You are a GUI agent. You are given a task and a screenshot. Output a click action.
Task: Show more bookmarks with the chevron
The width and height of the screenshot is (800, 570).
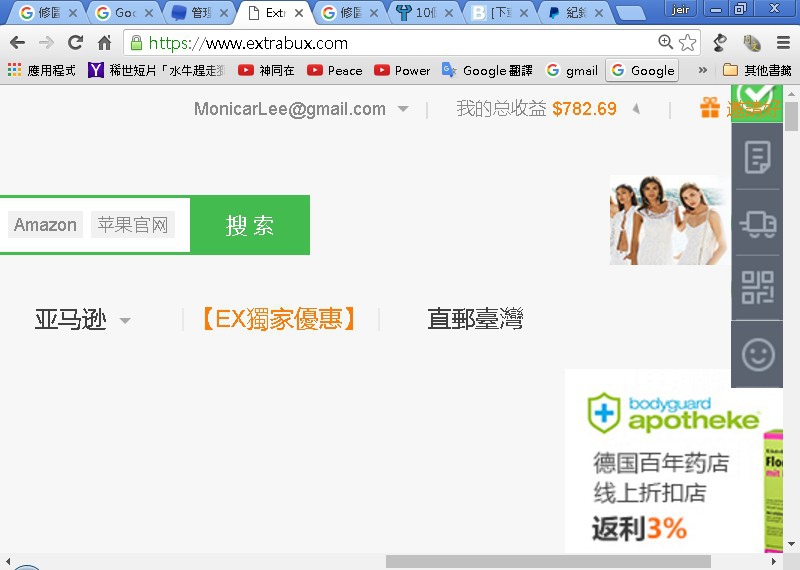703,70
